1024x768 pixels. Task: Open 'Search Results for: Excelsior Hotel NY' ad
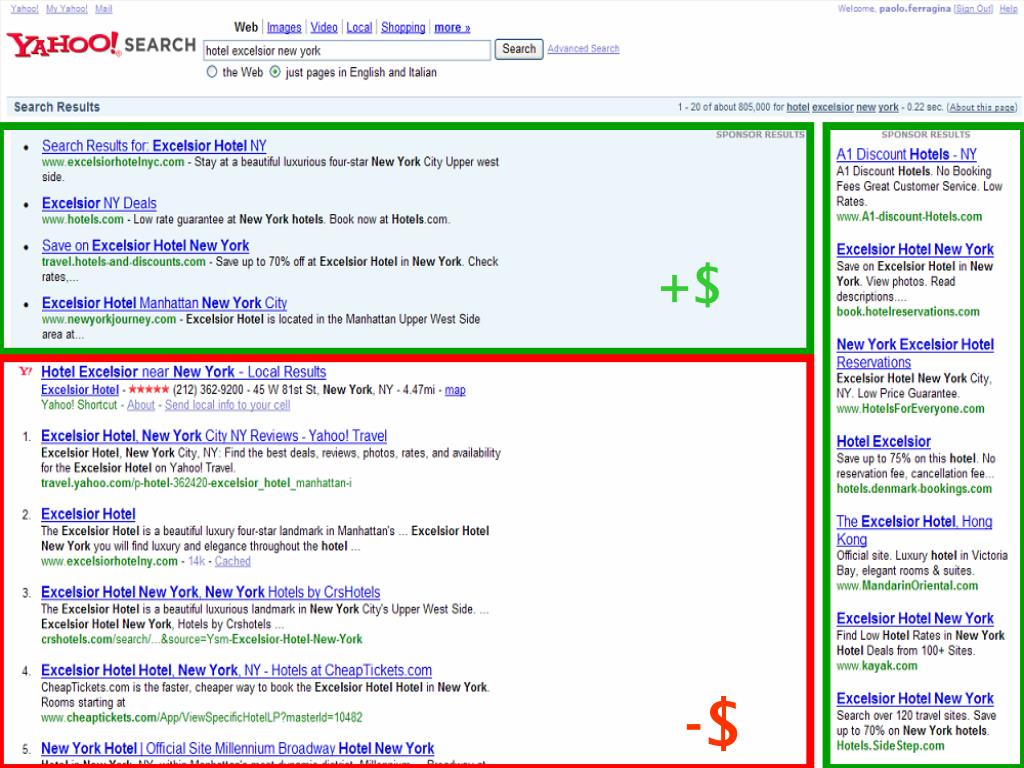154,146
